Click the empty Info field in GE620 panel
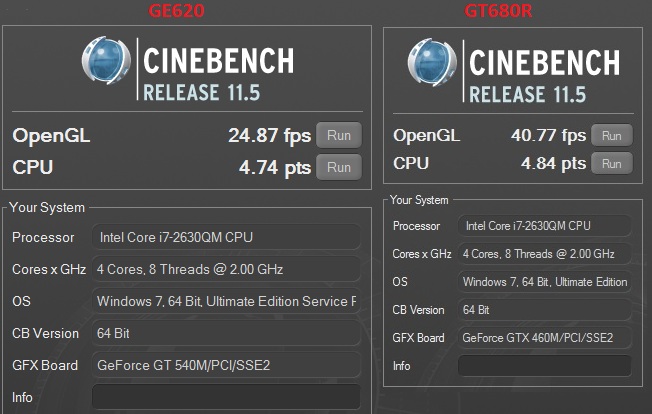Screen dimensions: 652x414 225,397
